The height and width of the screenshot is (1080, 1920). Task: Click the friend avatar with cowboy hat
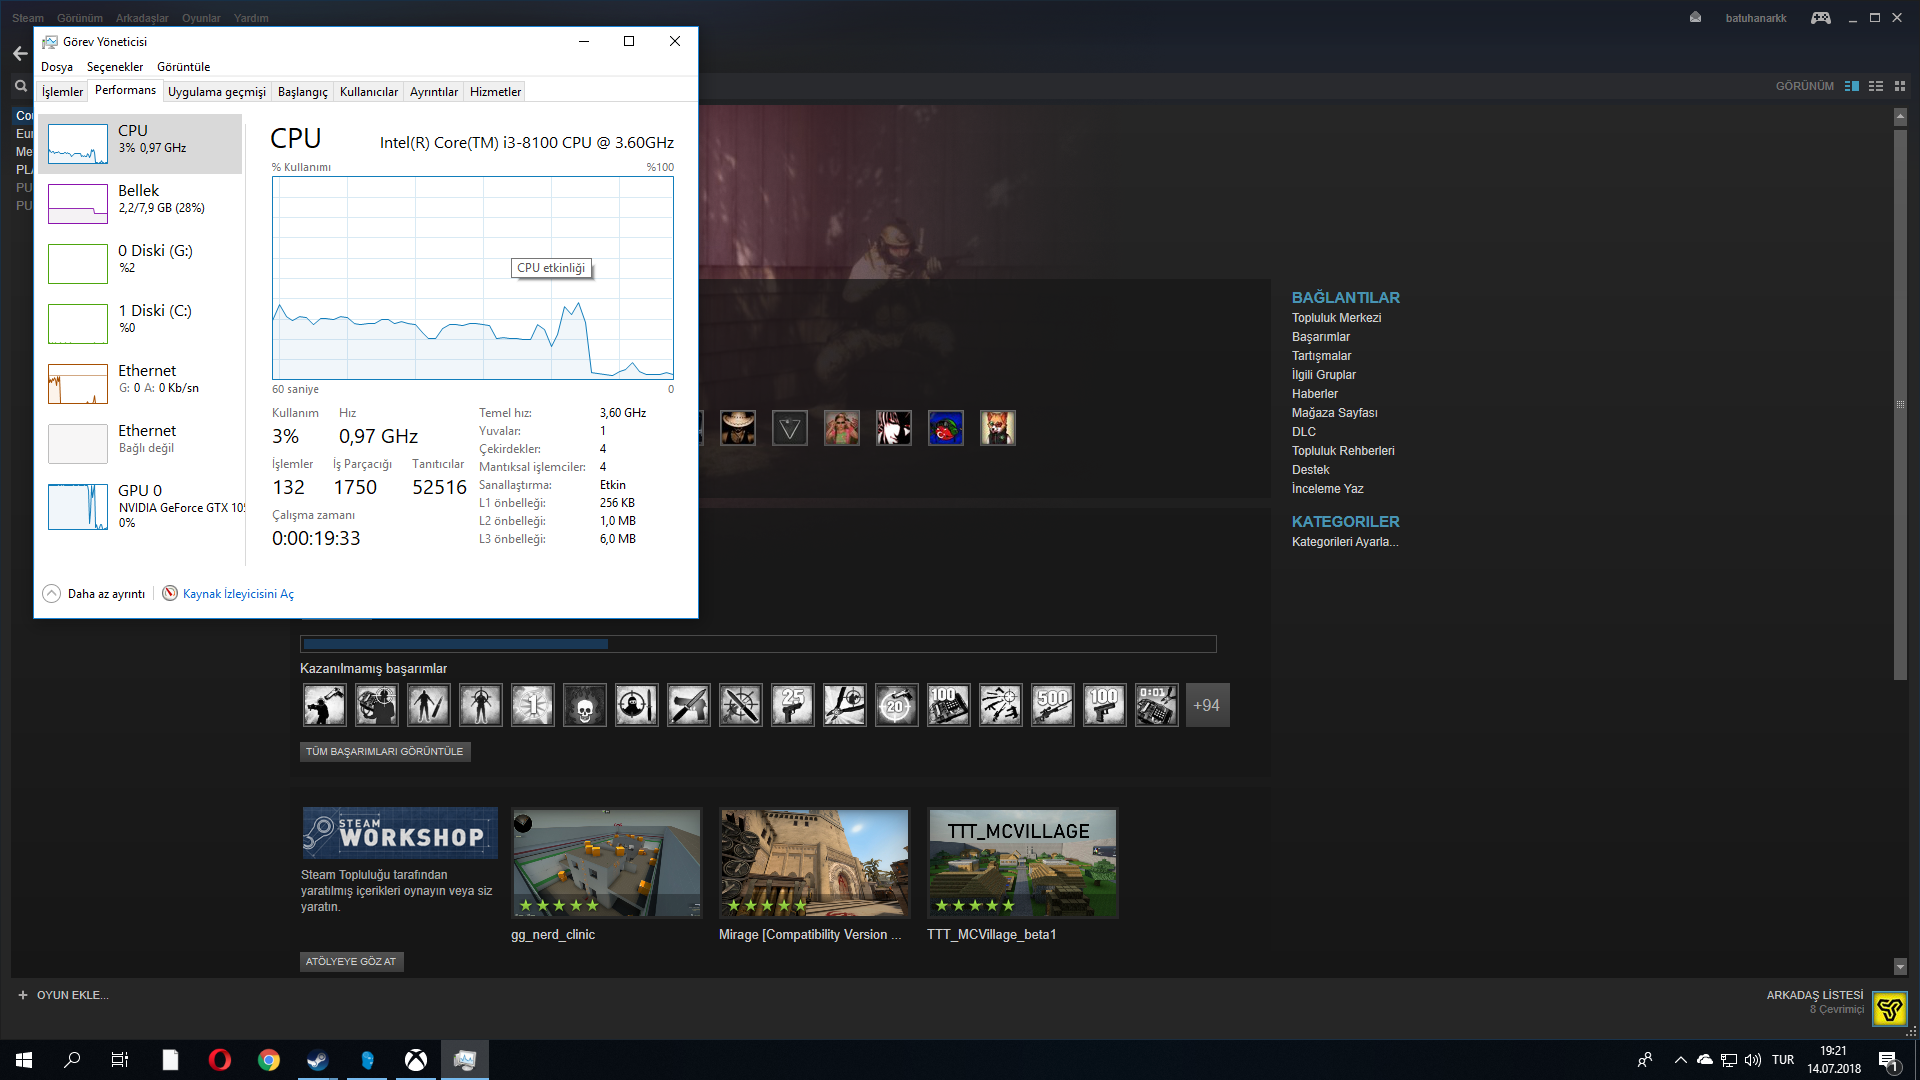[x=738, y=428]
